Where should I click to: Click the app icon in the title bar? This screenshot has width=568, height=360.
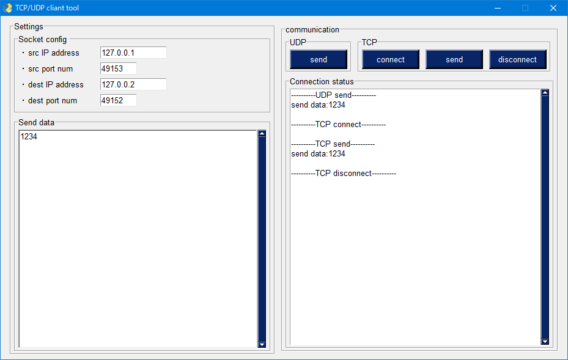[x=7, y=8]
